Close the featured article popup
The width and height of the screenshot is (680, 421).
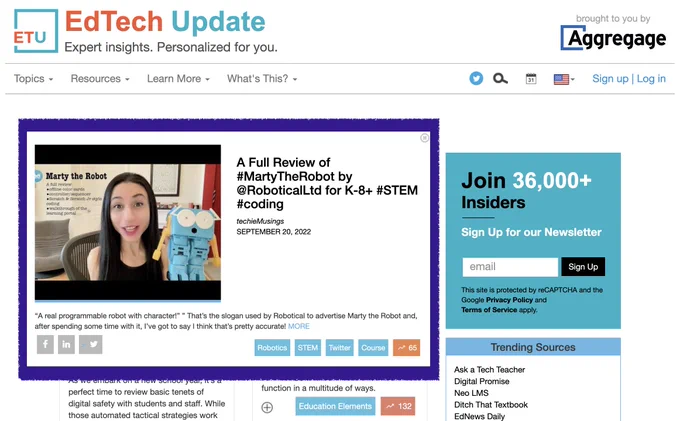pyautogui.click(x=425, y=138)
